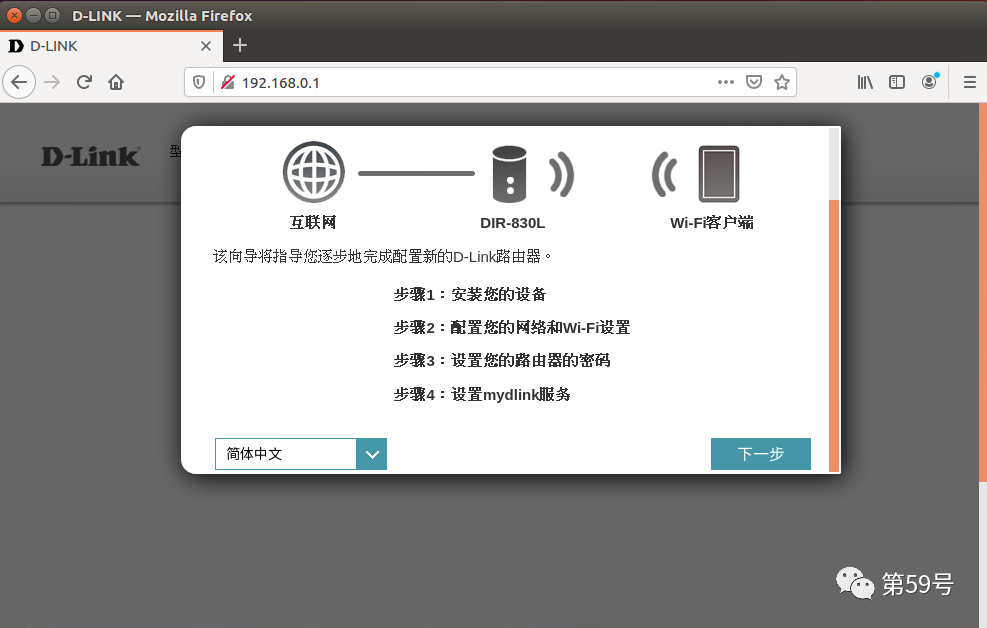Click the Save to Pocket icon

coord(753,82)
